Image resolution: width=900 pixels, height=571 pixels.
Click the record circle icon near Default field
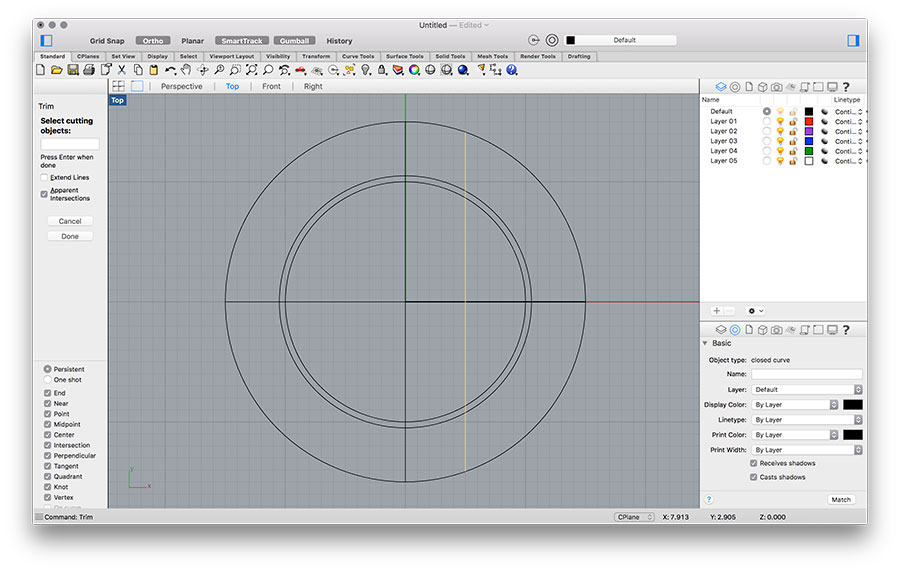click(552, 40)
